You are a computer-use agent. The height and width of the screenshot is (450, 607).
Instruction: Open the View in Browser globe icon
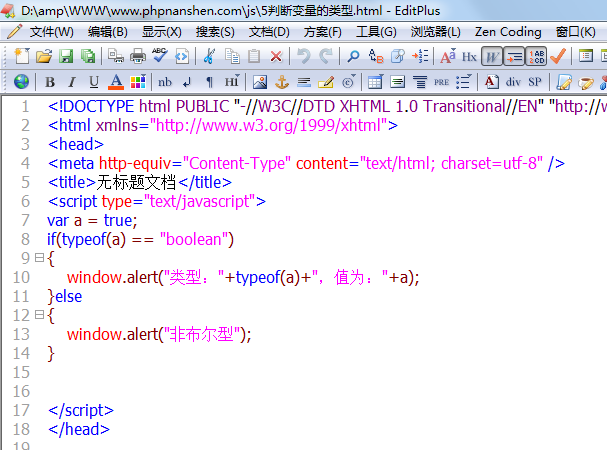click(x=21, y=82)
